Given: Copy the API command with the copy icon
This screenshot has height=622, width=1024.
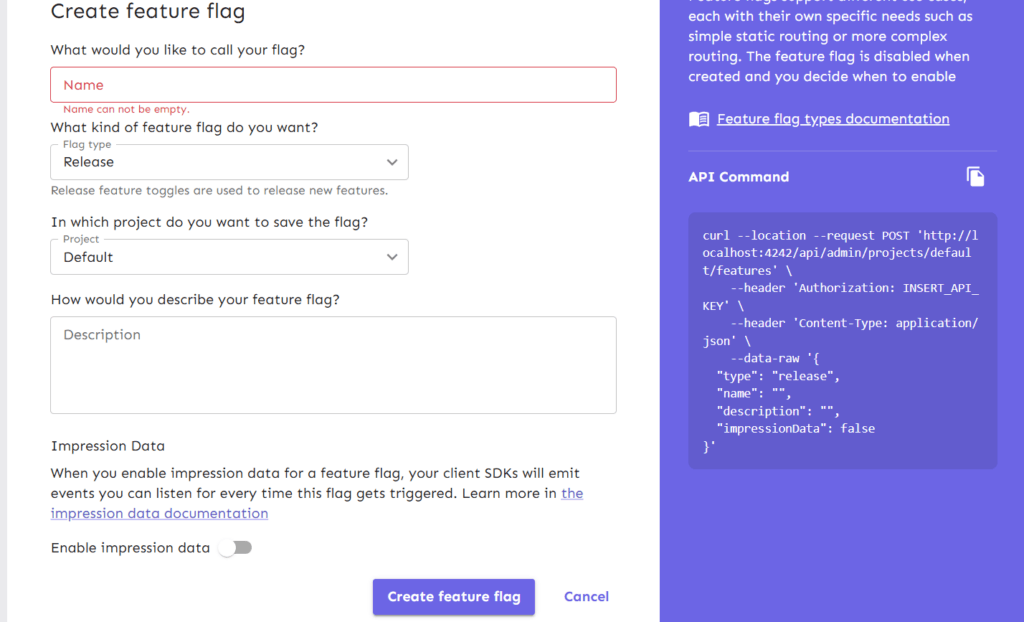Looking at the screenshot, I should (975, 177).
